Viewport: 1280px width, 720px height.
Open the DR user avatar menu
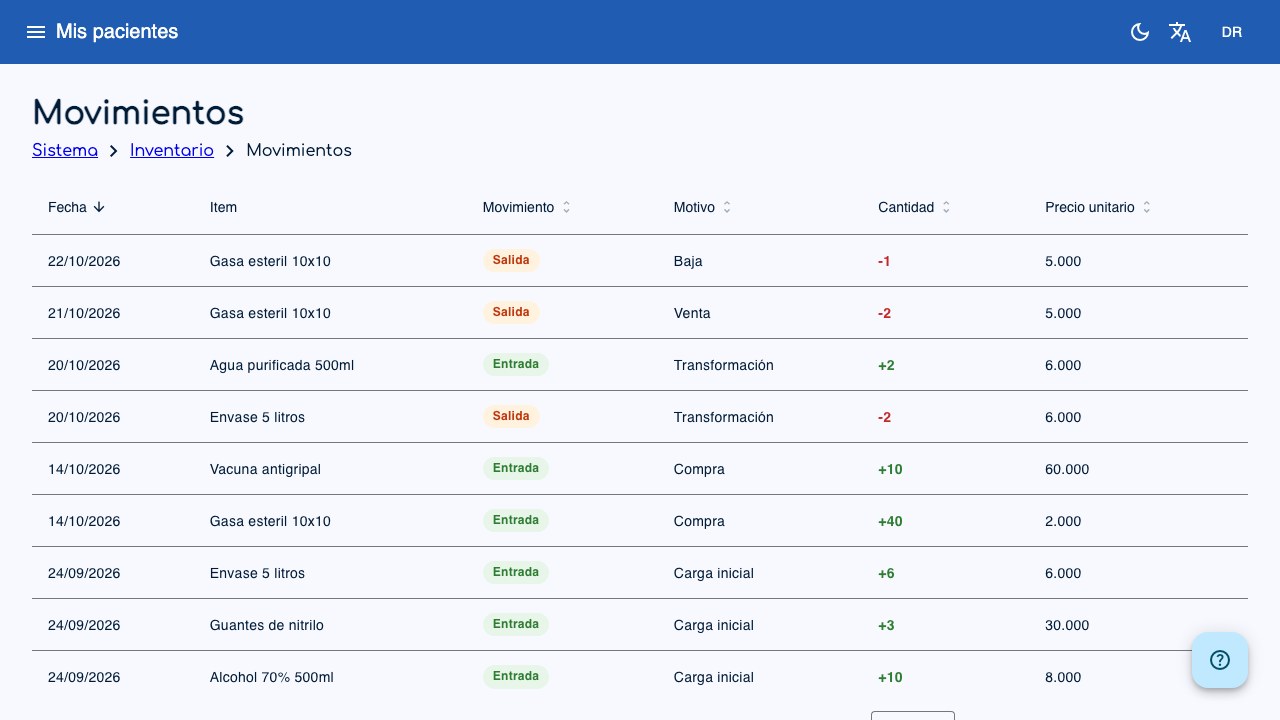pos(1232,32)
